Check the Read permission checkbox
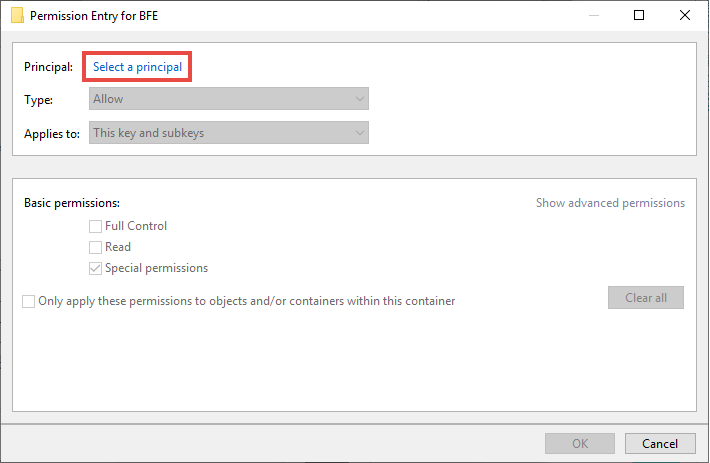 (95, 247)
